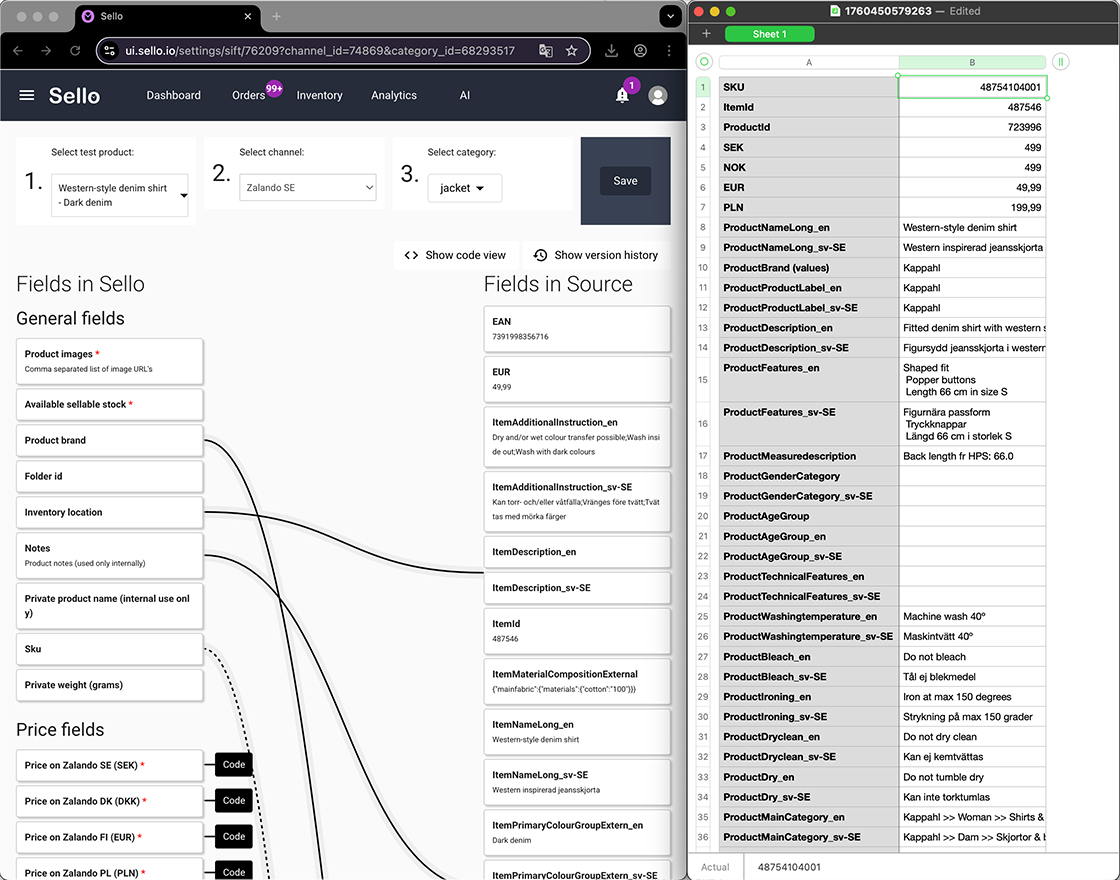Click the Chrome profile icon
1120x880 pixels.
click(640, 50)
